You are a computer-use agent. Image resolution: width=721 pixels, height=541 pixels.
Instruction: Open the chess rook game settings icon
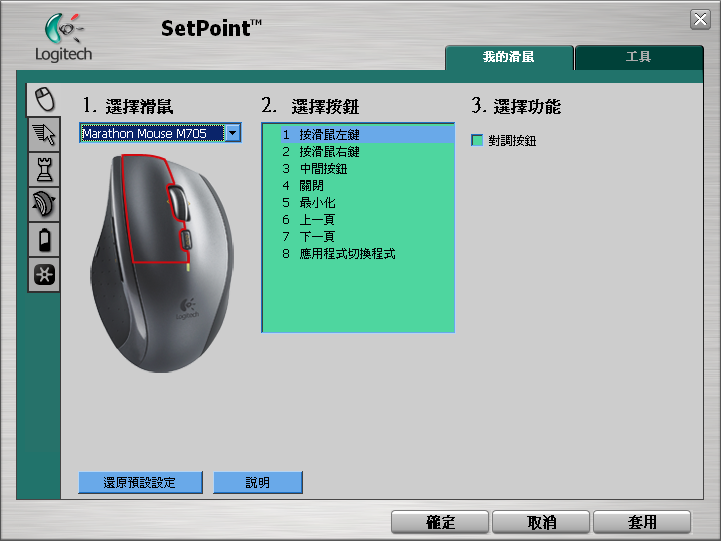coord(44,169)
